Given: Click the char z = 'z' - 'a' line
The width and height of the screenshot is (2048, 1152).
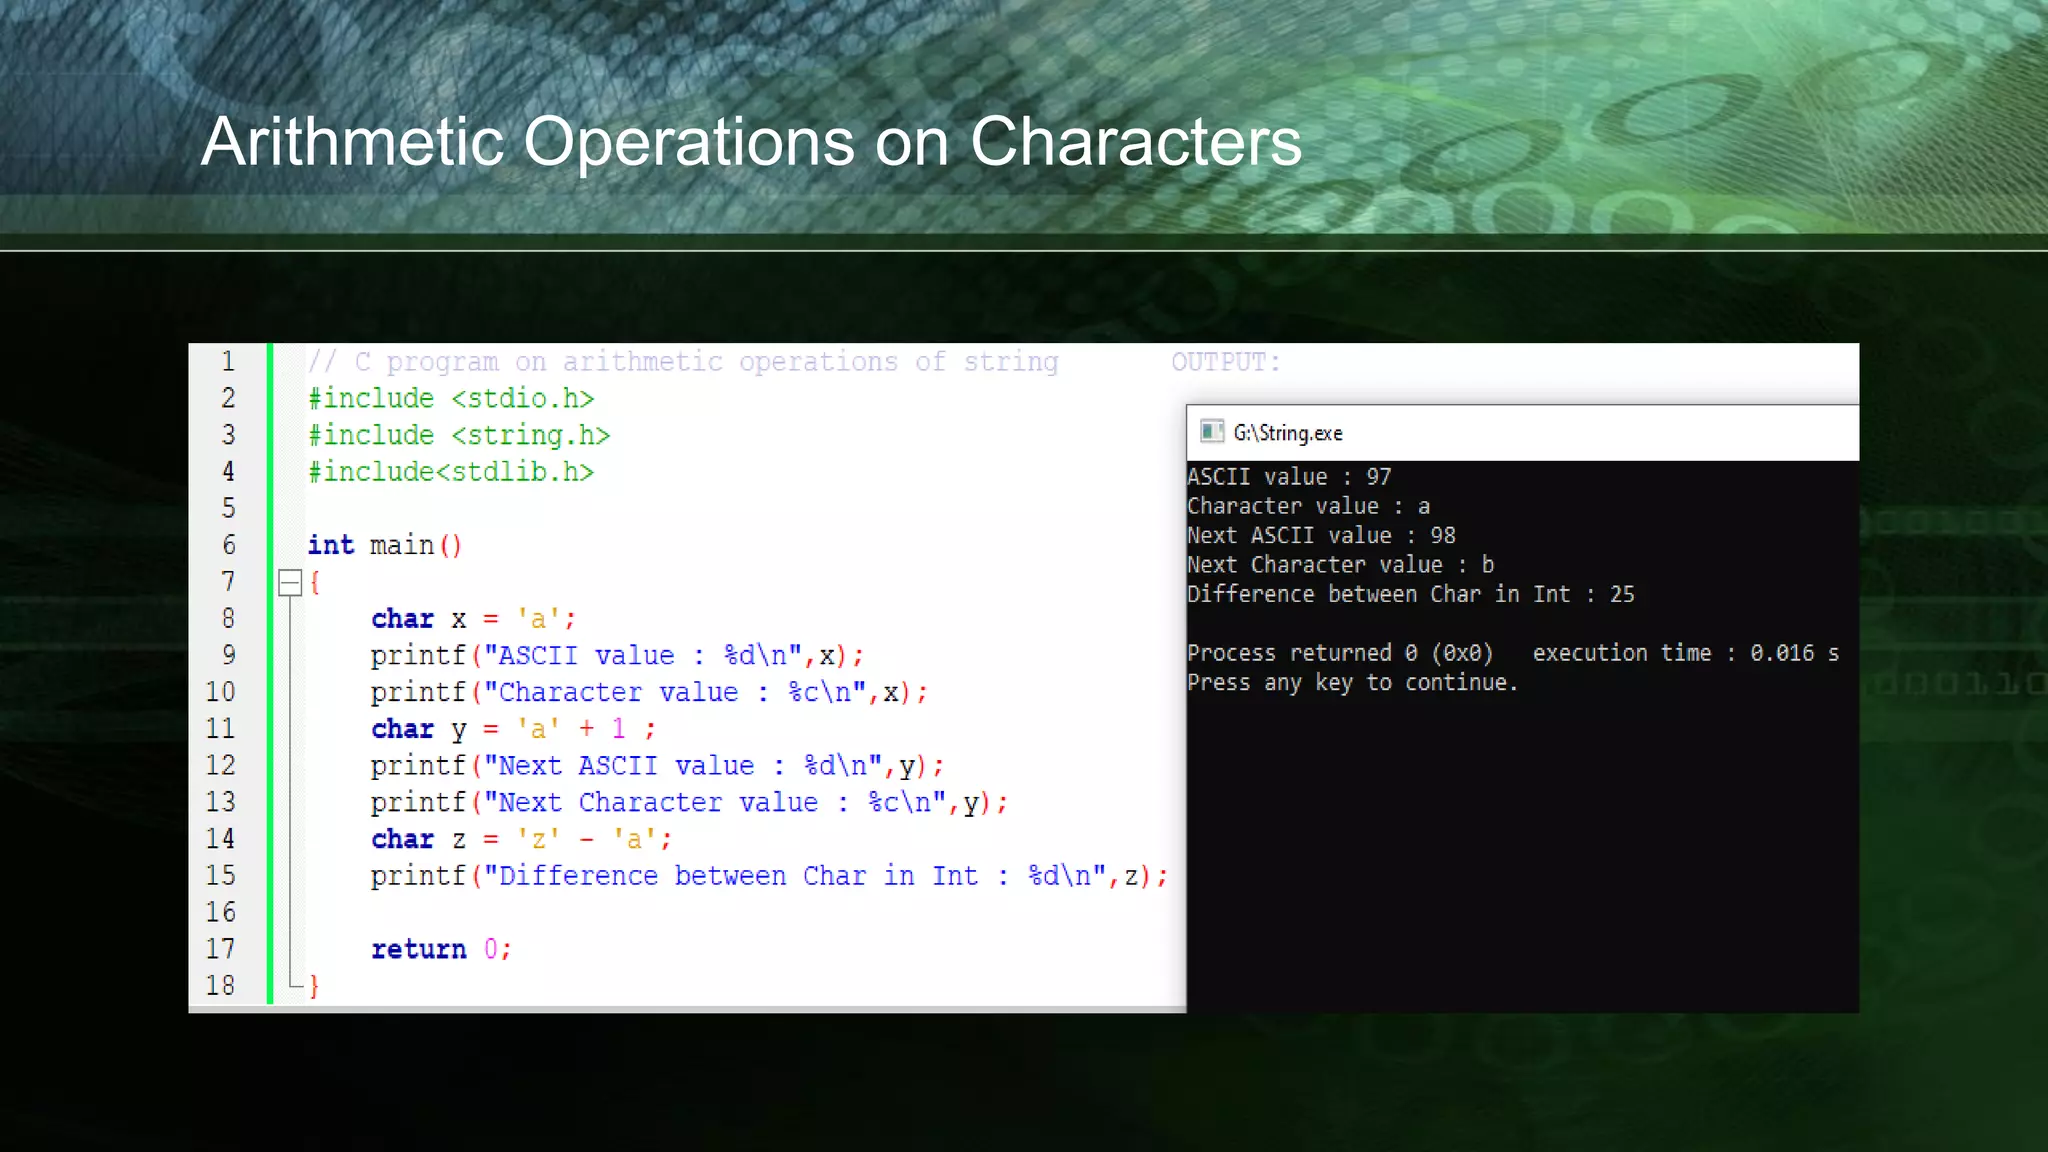Looking at the screenshot, I should (x=520, y=839).
